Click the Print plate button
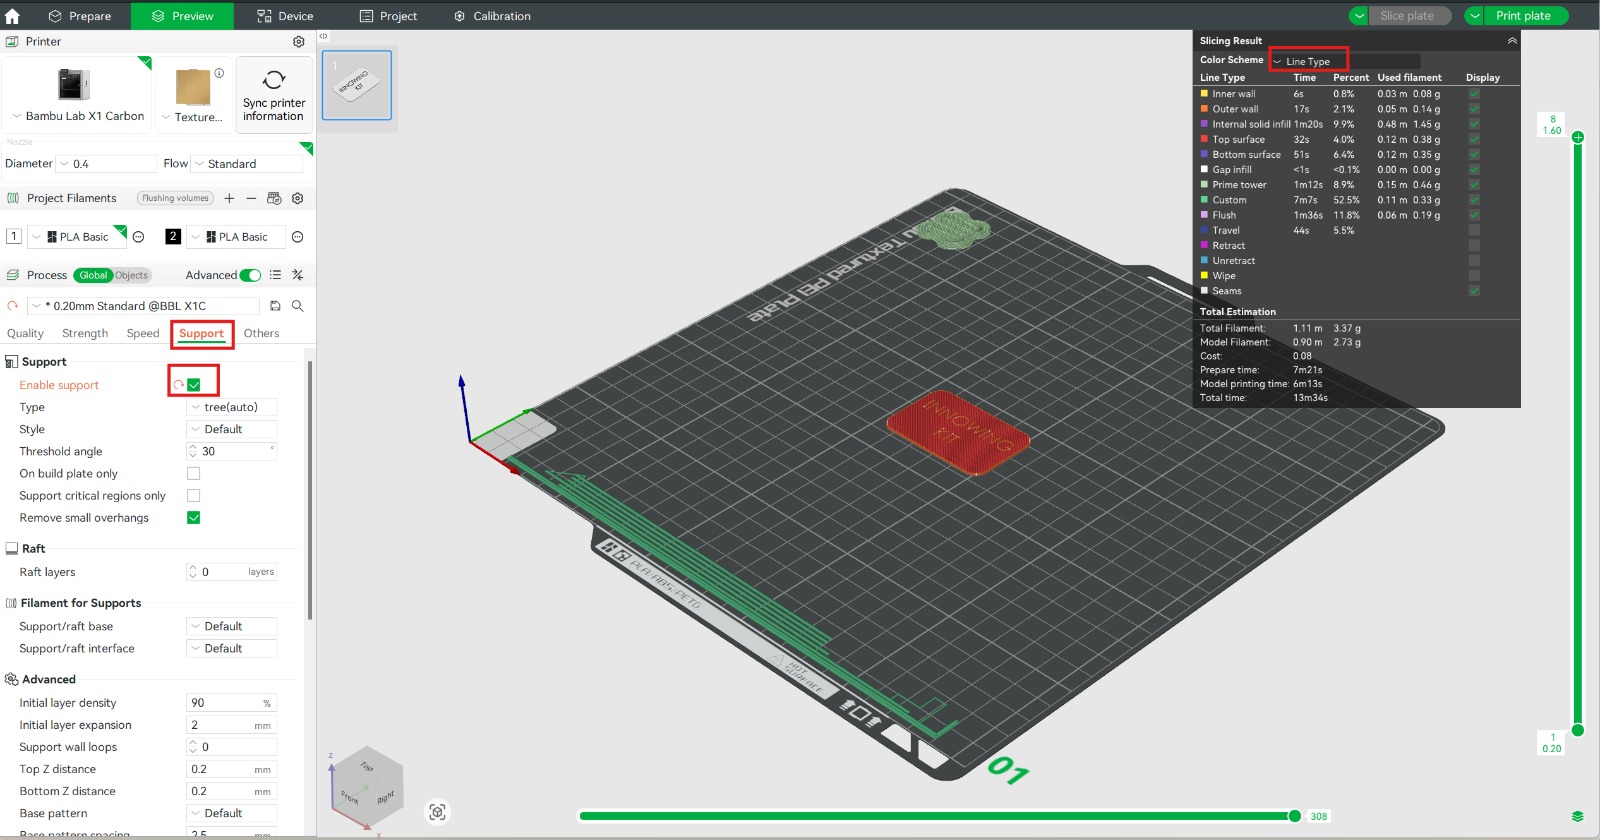This screenshot has width=1600, height=840. click(x=1522, y=16)
